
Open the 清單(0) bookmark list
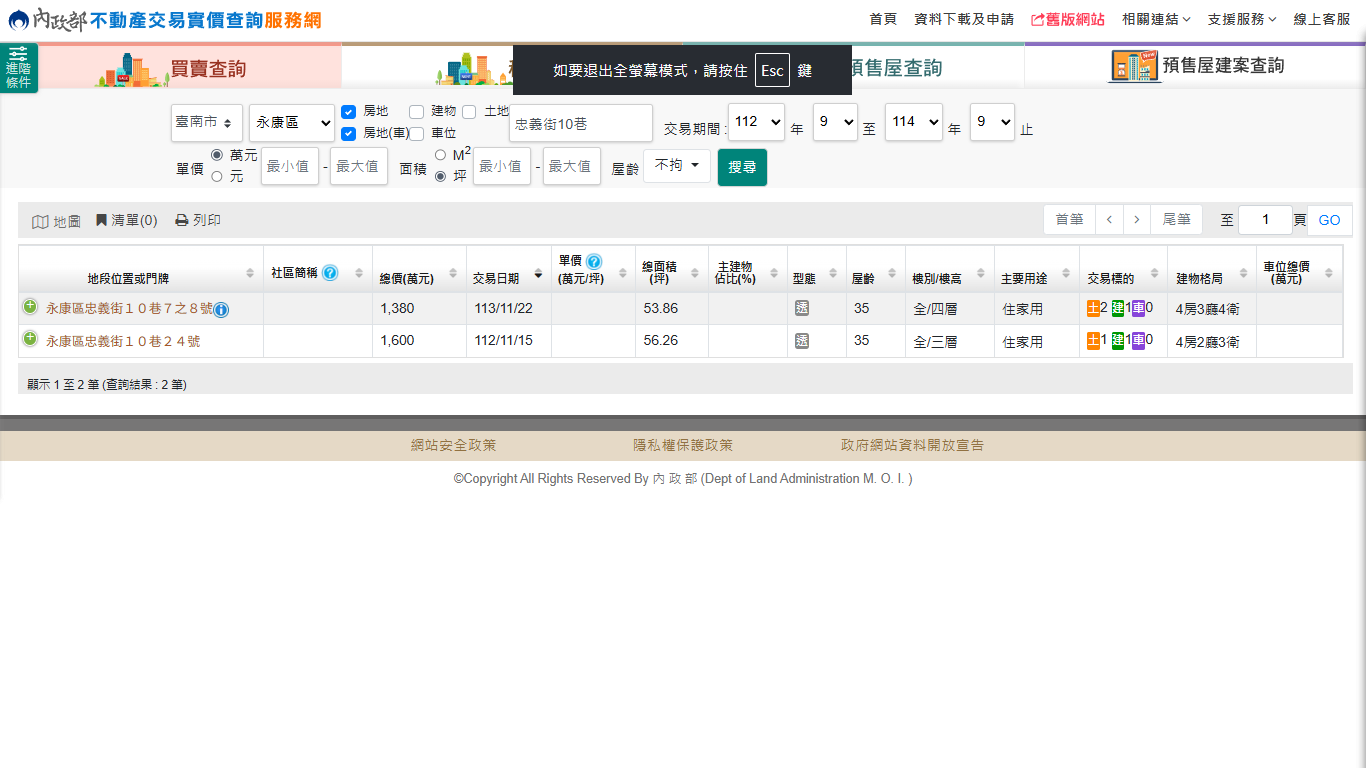[126, 220]
